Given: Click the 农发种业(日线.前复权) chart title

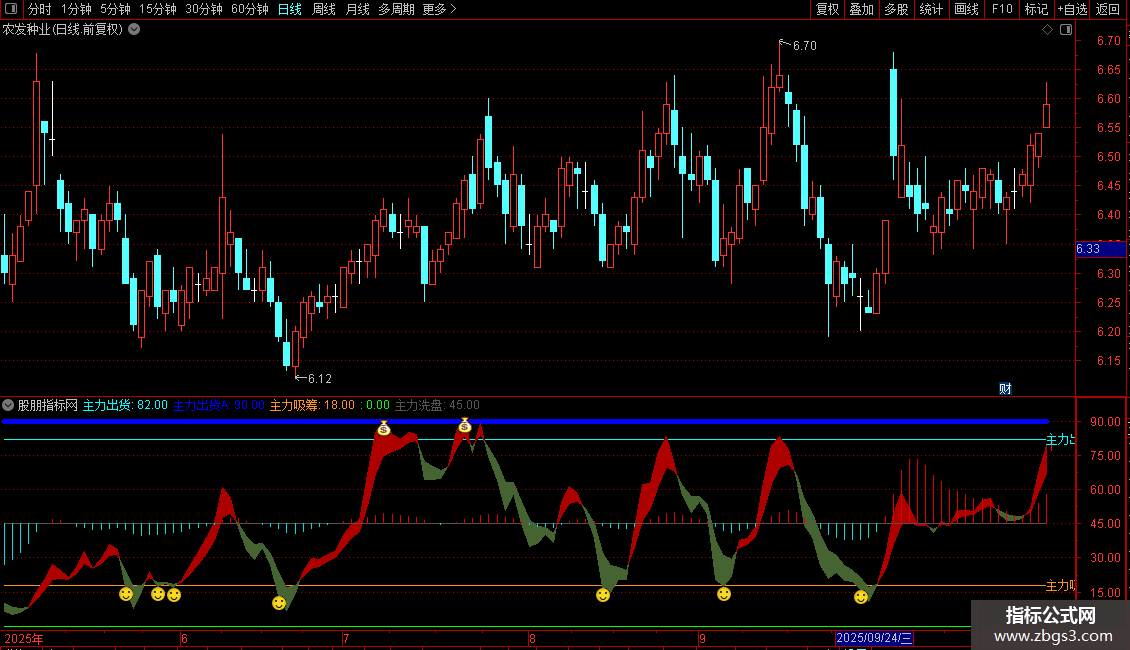Looking at the screenshot, I should [x=63, y=30].
